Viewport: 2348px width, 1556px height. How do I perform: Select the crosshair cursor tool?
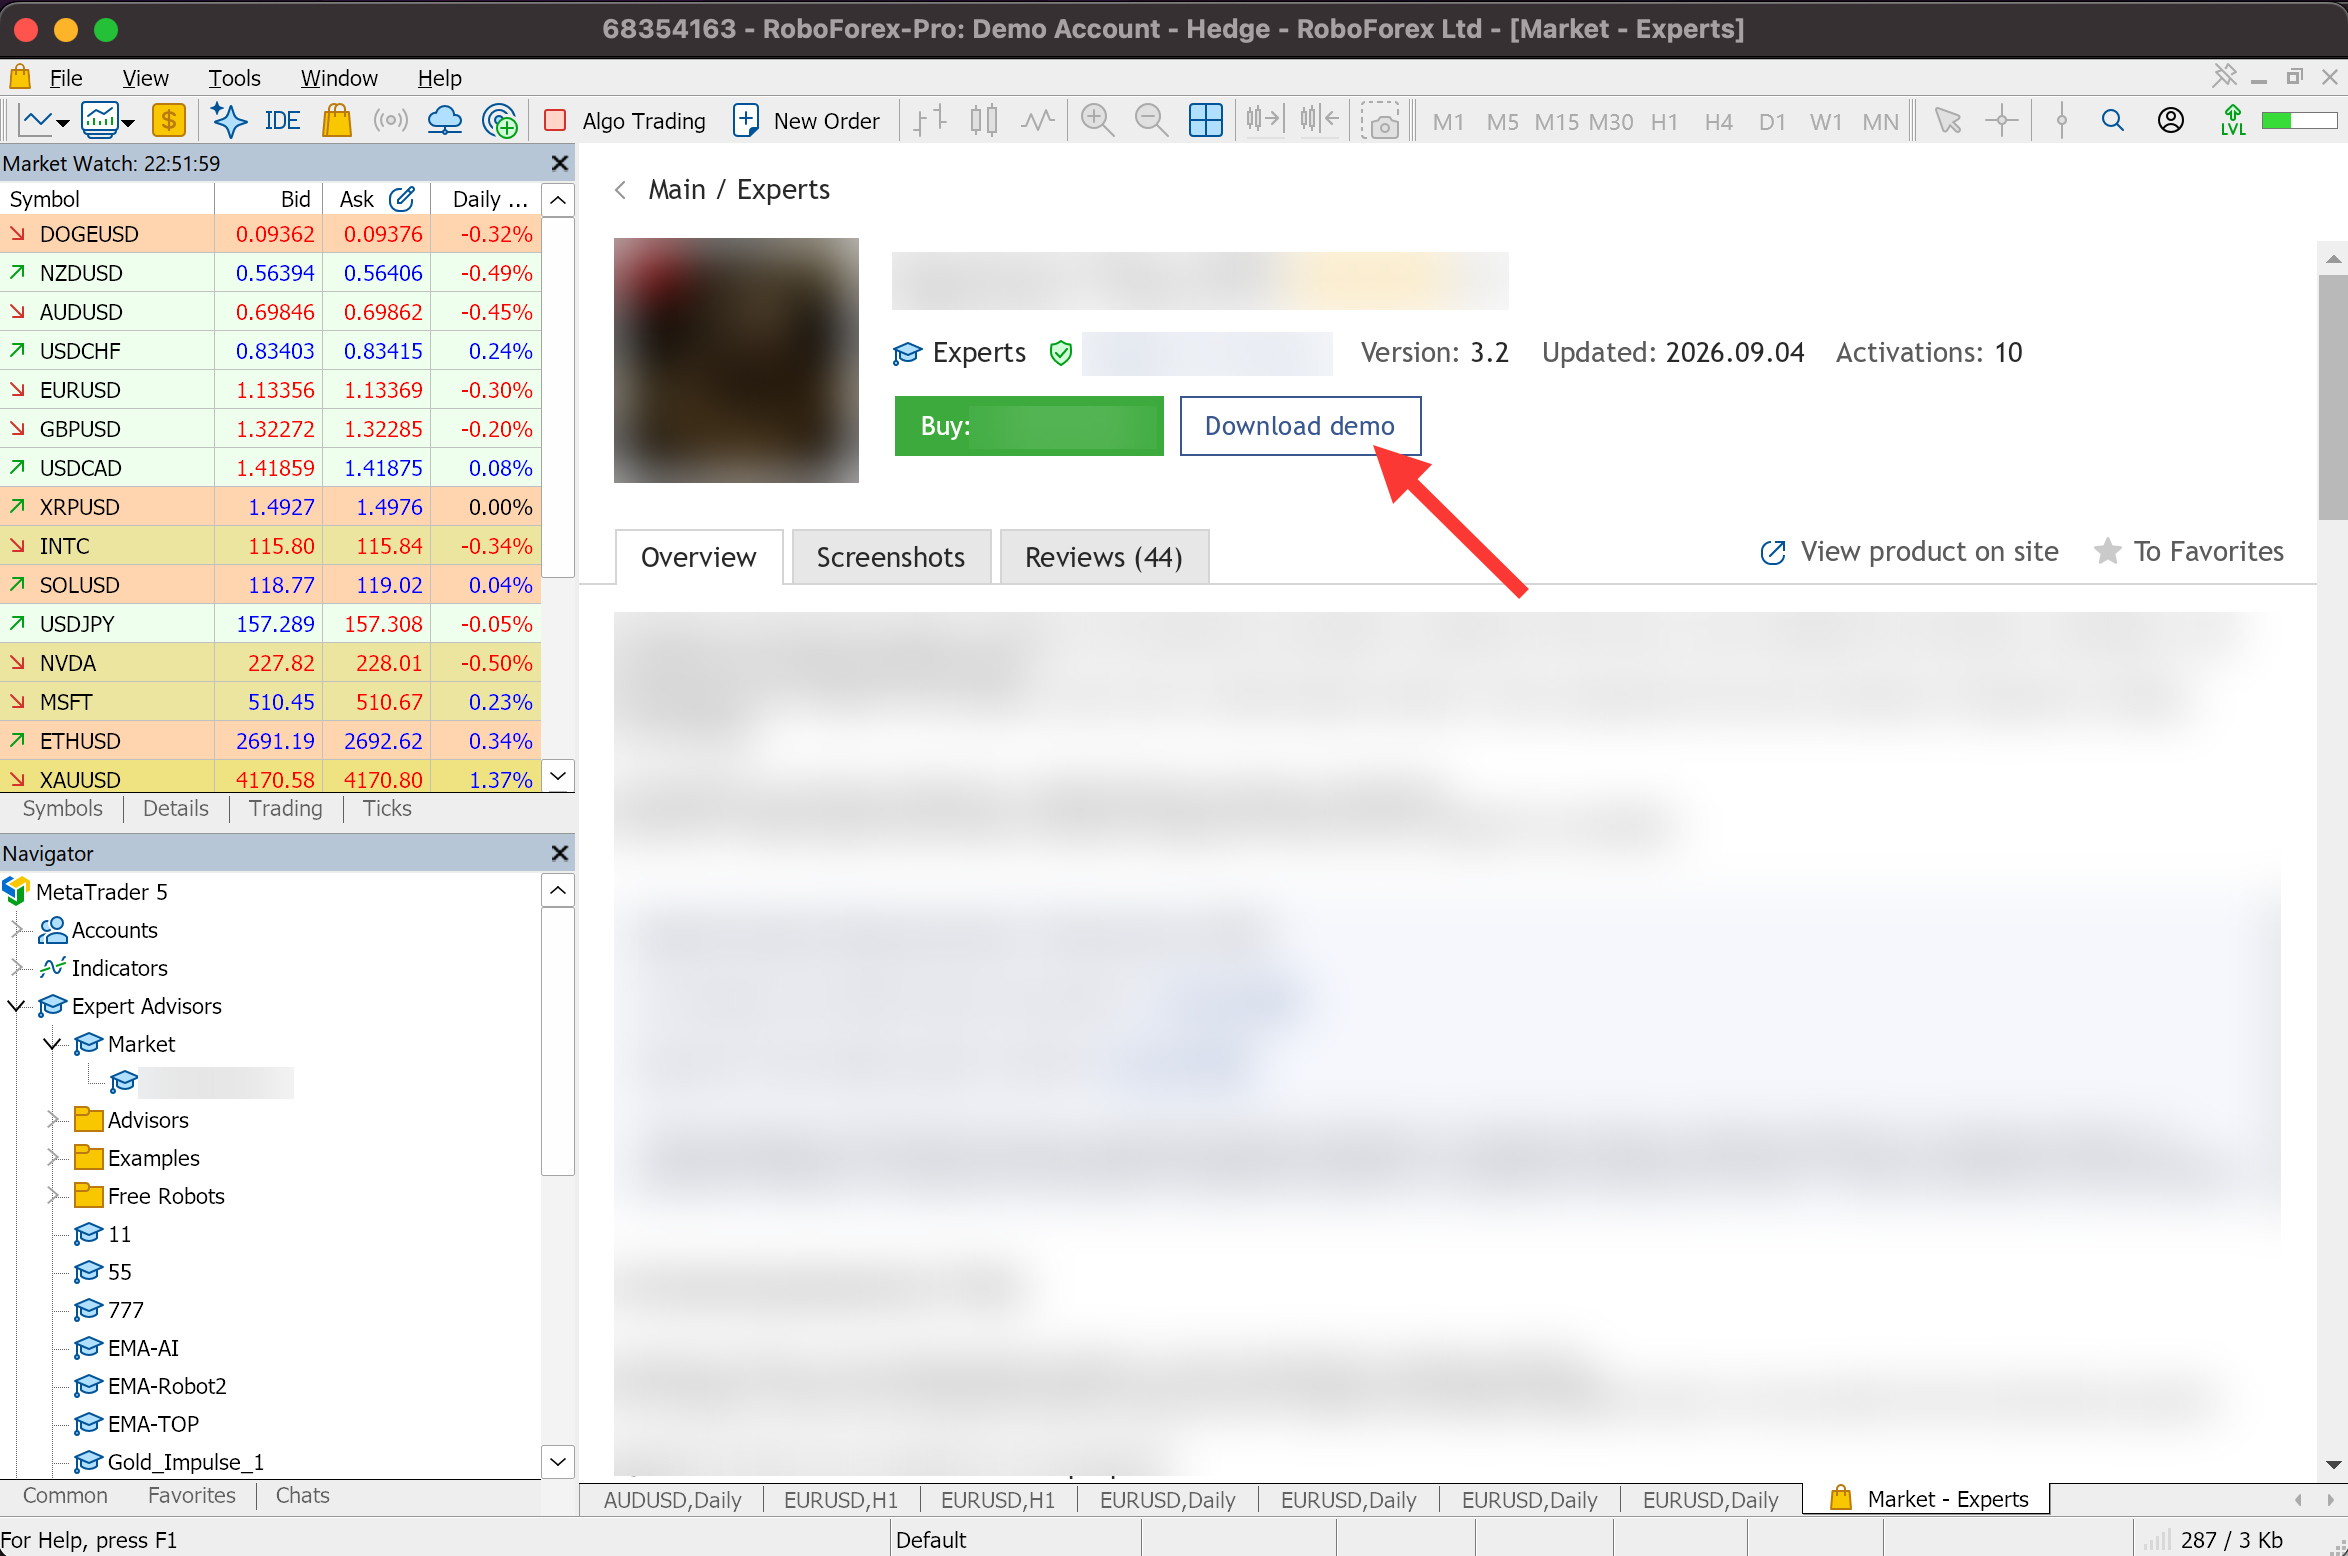2002,121
